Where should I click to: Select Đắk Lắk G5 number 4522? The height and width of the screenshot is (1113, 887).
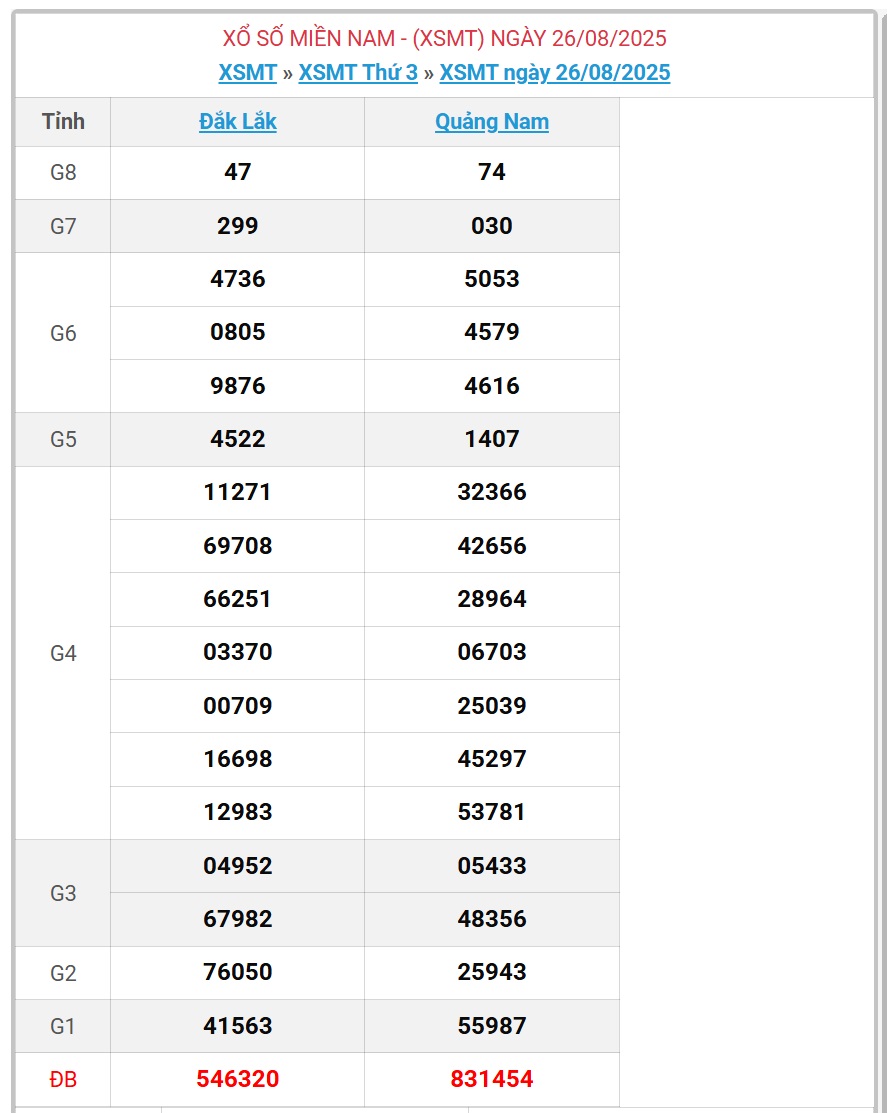click(x=237, y=439)
